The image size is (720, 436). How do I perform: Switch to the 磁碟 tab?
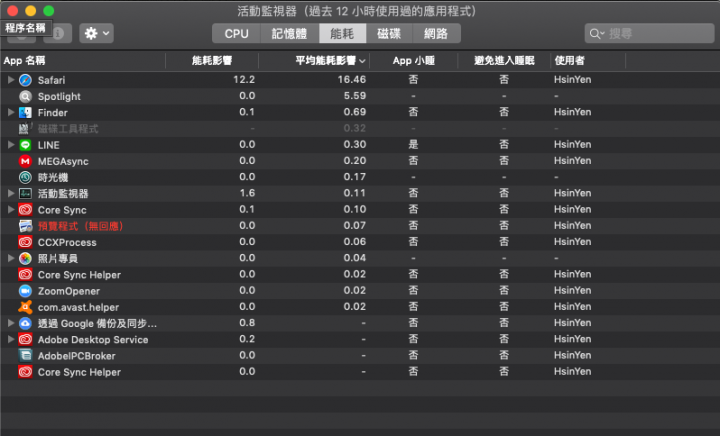point(389,34)
